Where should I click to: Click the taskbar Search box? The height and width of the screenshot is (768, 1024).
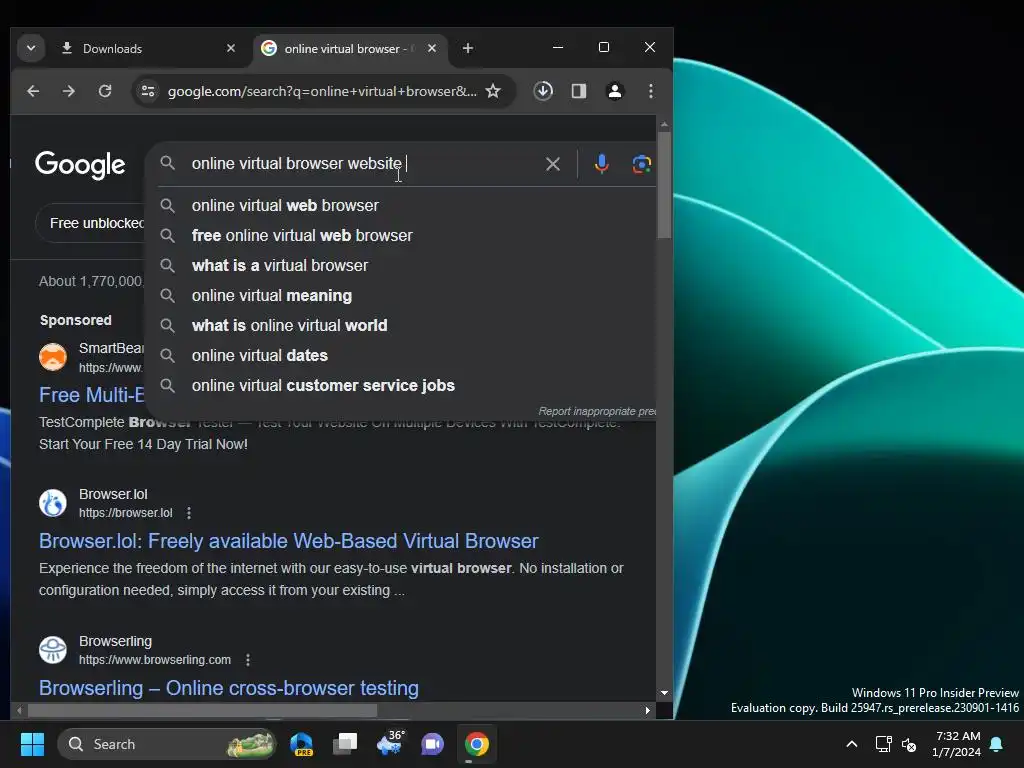pos(167,744)
